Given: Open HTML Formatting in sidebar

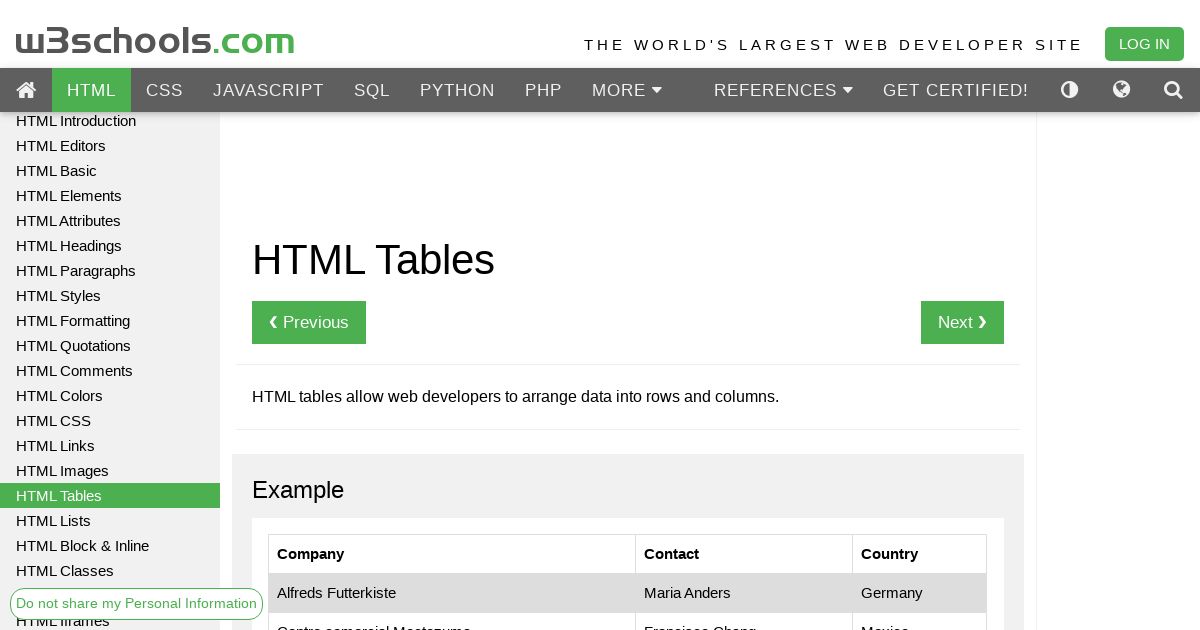Looking at the screenshot, I should 110,321.
